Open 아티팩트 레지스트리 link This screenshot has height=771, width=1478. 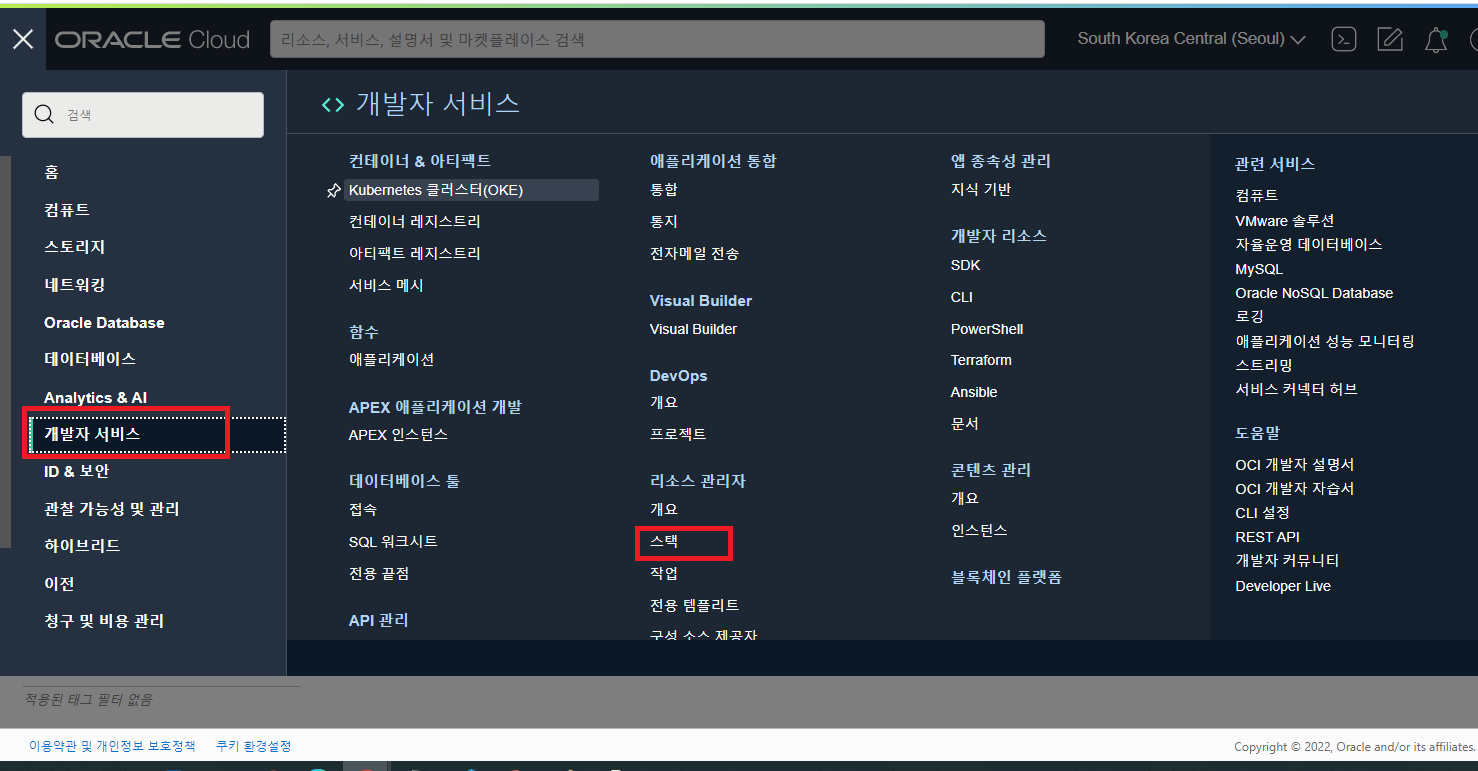(415, 253)
